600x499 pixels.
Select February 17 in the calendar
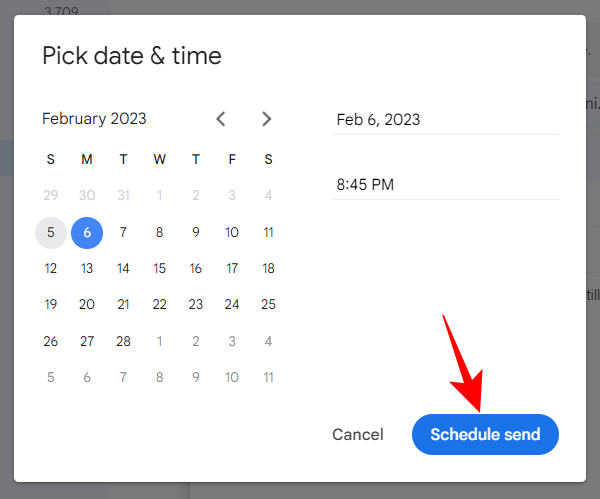pos(232,269)
